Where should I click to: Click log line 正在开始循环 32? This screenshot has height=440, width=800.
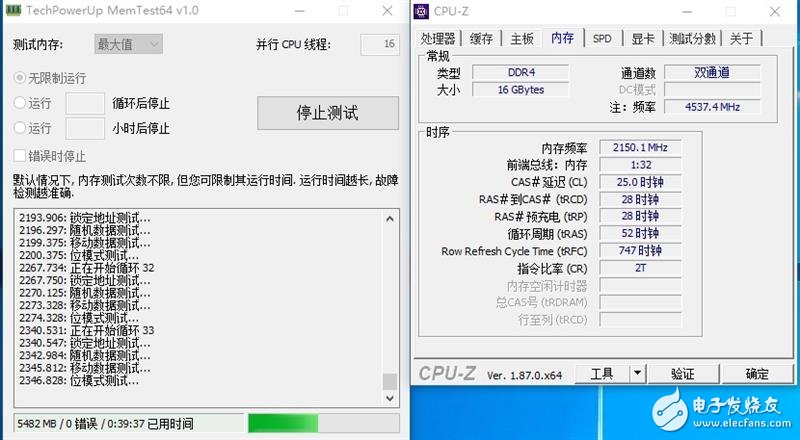click(87, 268)
